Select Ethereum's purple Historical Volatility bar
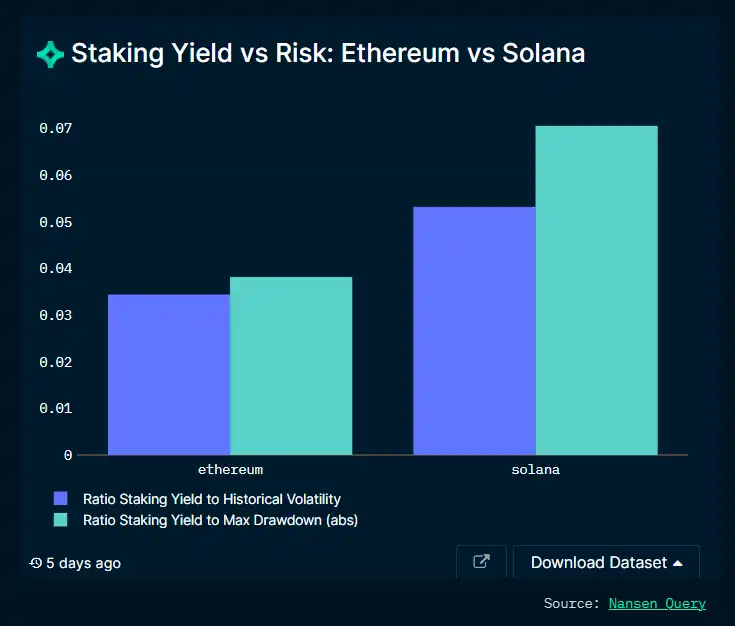This screenshot has height=626, width=735. click(x=169, y=375)
